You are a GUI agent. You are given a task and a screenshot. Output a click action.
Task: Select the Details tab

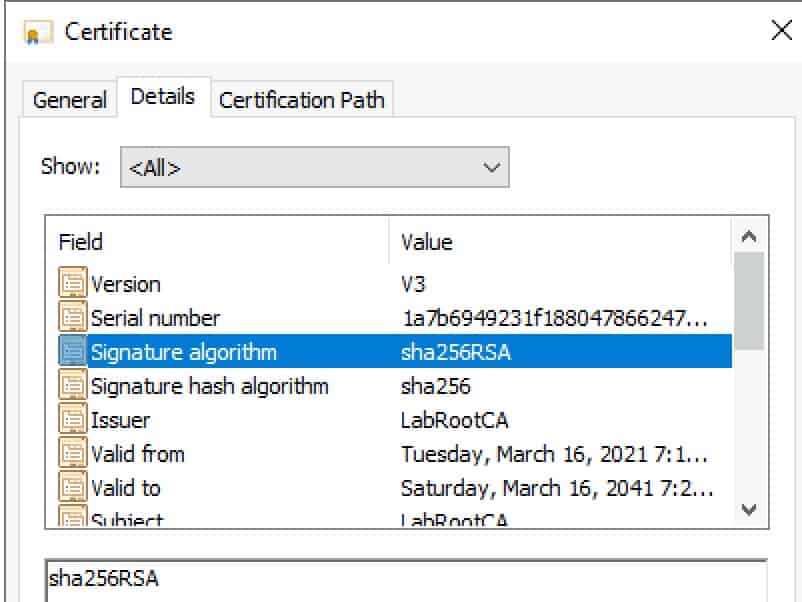(162, 98)
